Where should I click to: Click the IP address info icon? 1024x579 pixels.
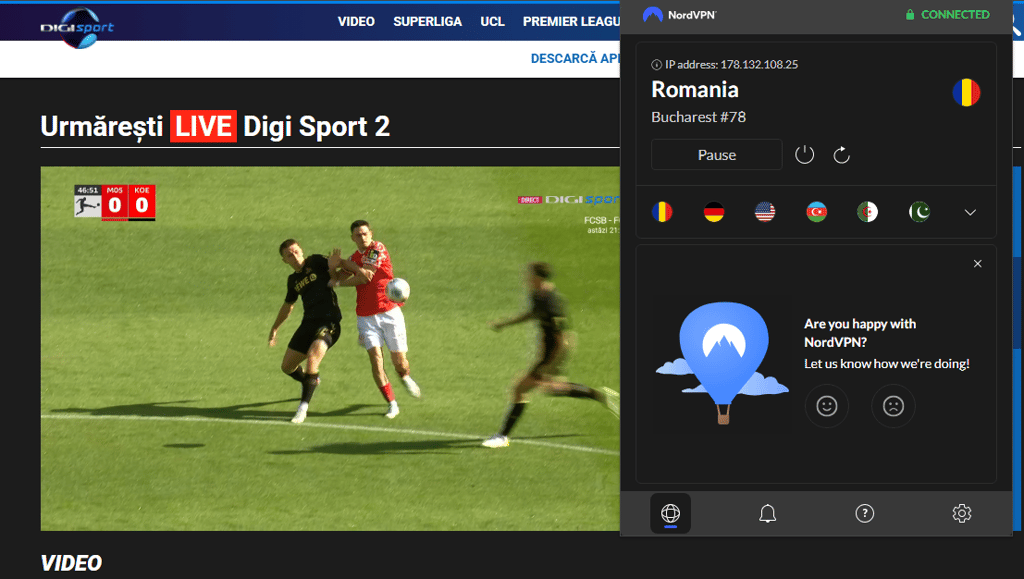(x=656, y=65)
